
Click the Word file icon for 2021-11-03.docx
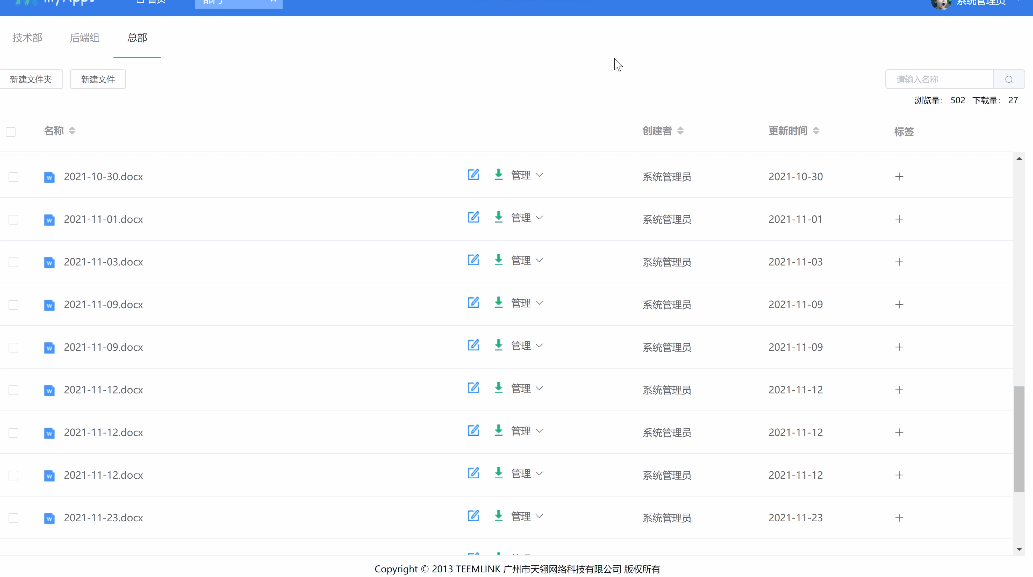(x=48, y=262)
